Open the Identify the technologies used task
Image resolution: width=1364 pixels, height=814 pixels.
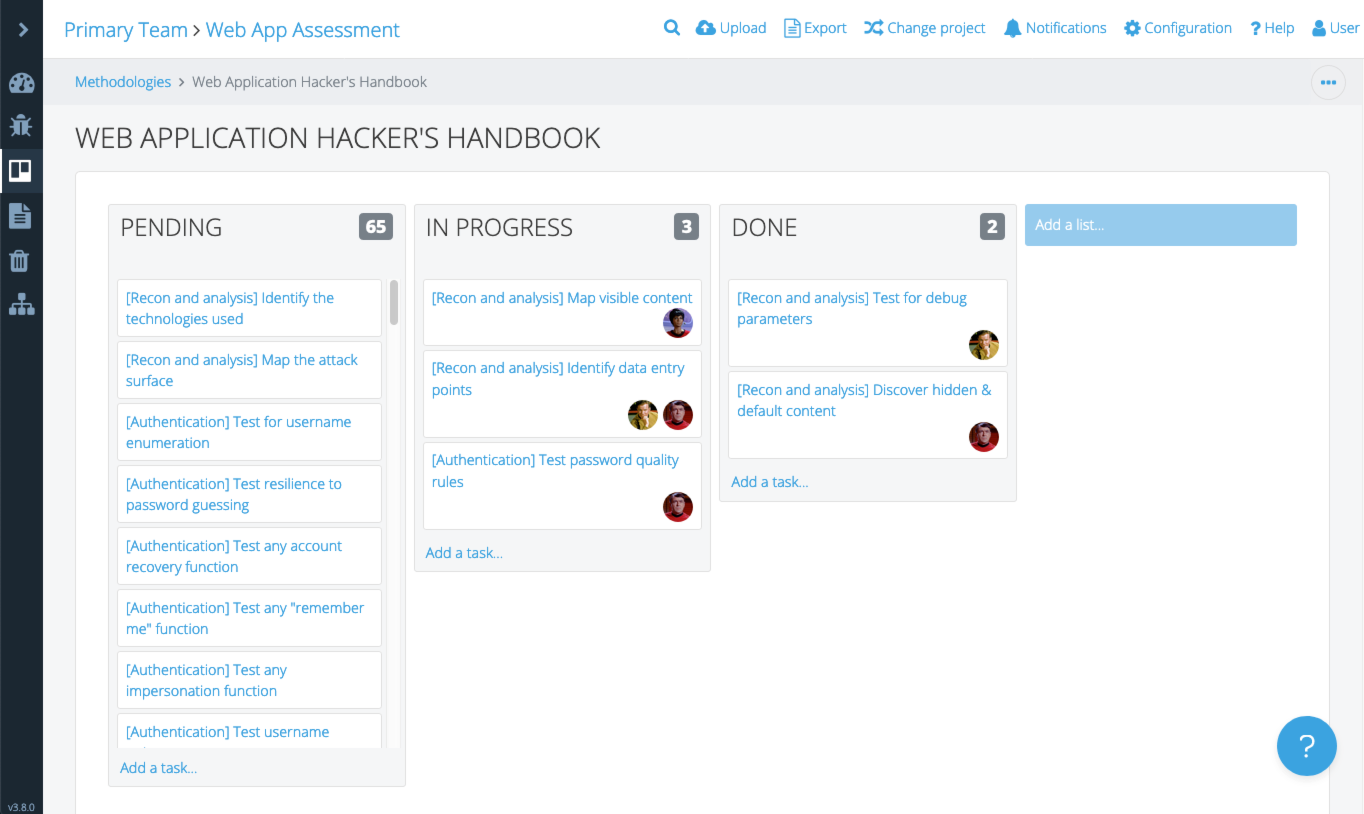(249, 308)
